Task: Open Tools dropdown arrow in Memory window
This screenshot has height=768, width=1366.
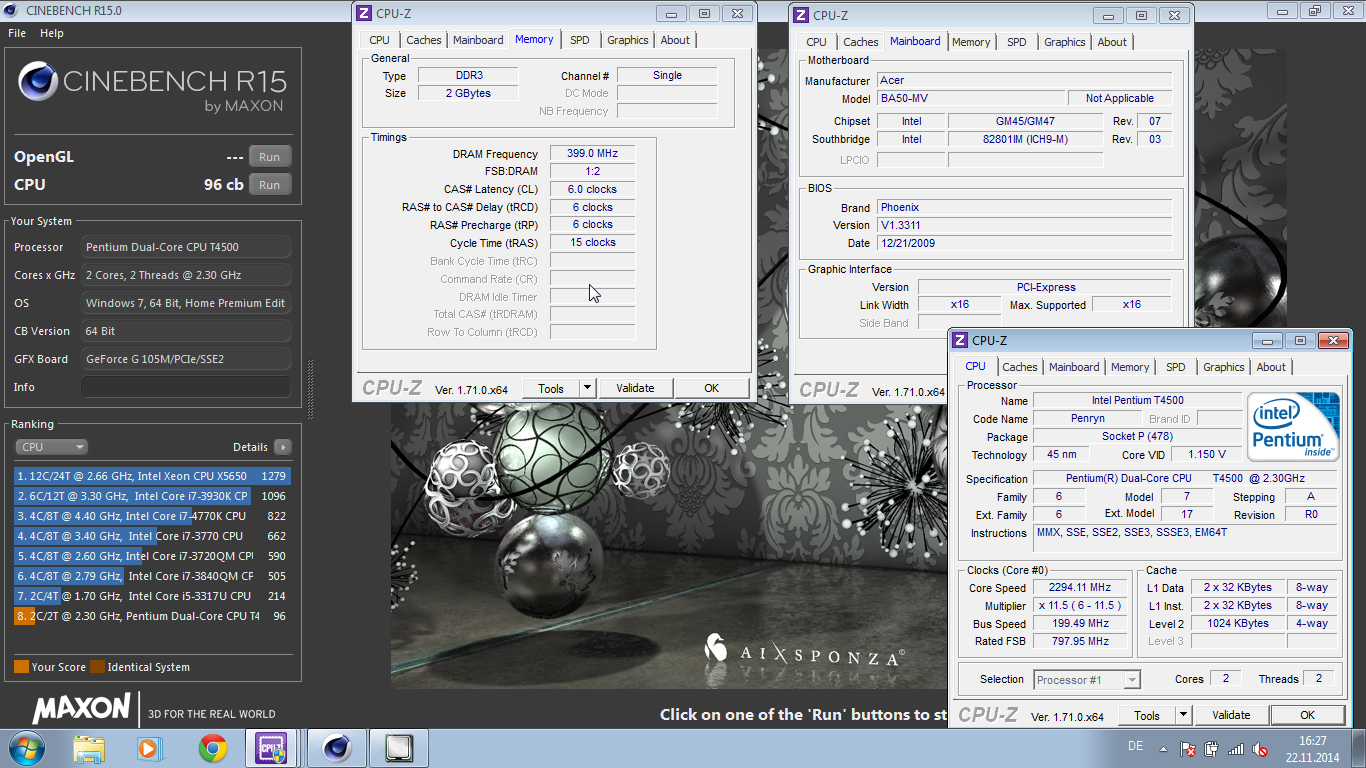Action: point(587,388)
